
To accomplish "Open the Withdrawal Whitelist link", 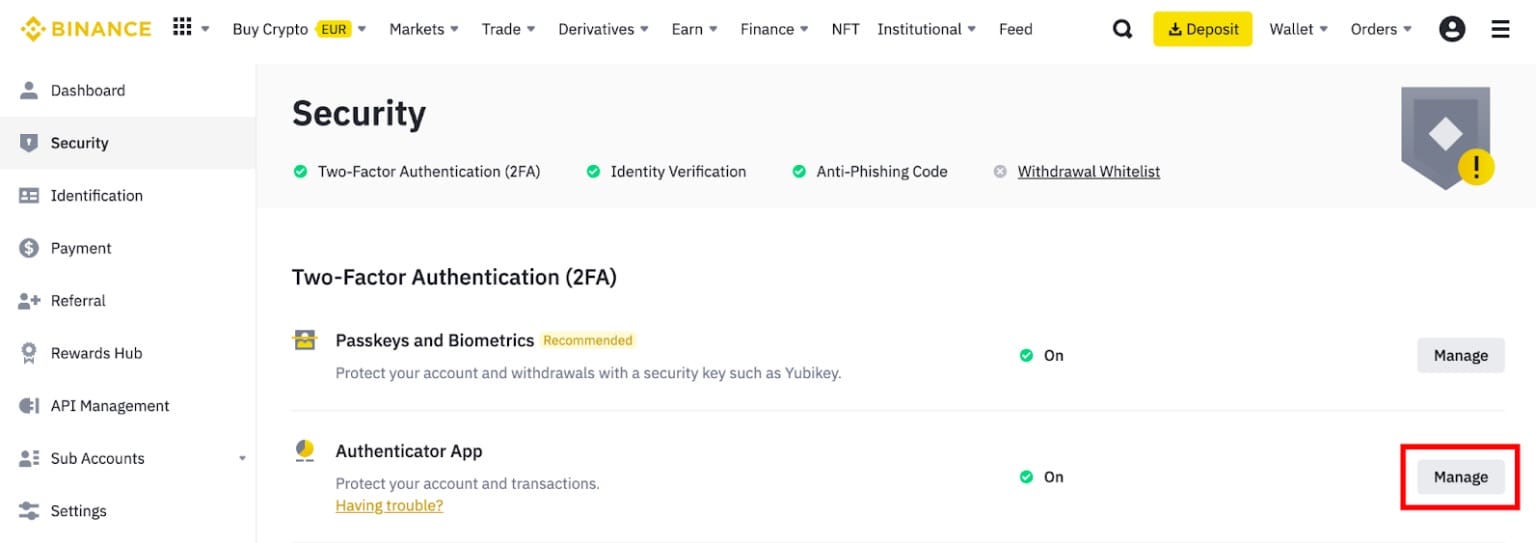I will pyautogui.click(x=1088, y=171).
